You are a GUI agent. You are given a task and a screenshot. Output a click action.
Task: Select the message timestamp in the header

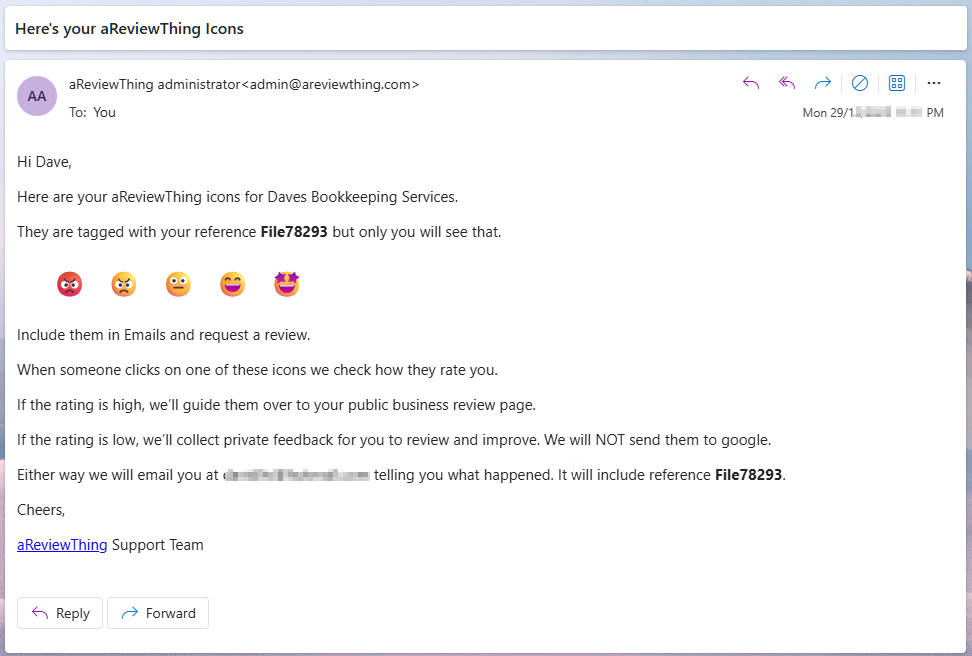[873, 113]
